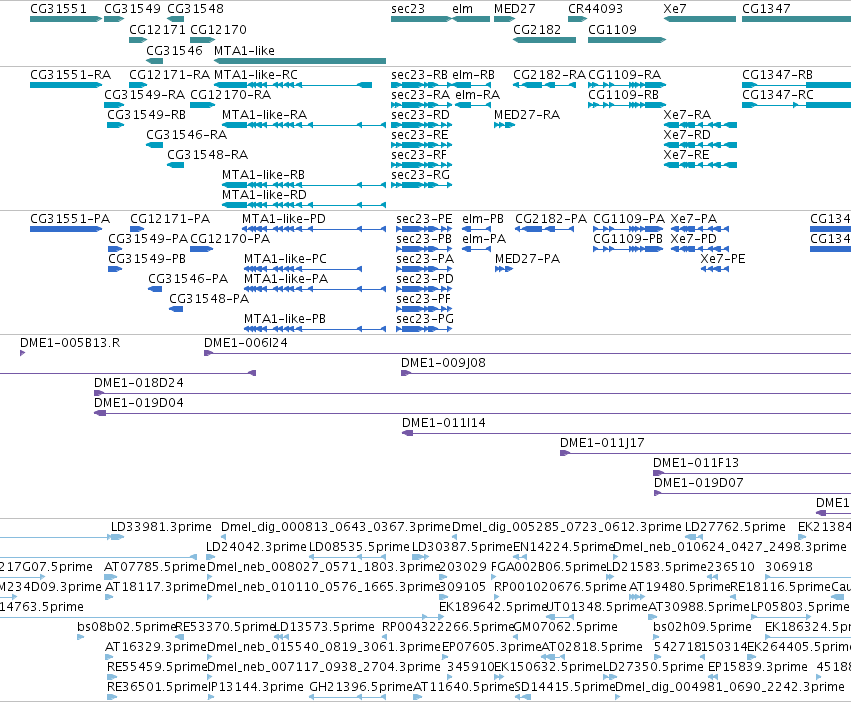This screenshot has width=851, height=702.
Task: Click protein CG31551-PA
Action: [66, 229]
